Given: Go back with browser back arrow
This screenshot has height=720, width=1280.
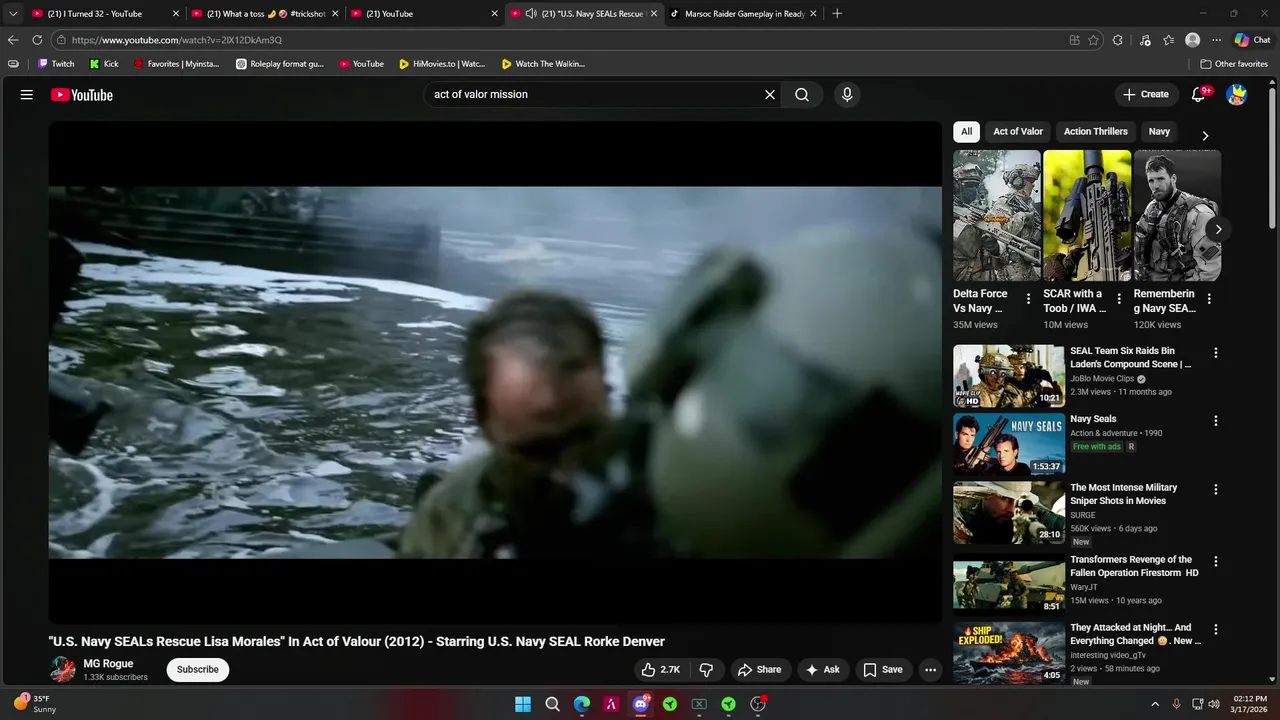Looking at the screenshot, I should pos(13,40).
